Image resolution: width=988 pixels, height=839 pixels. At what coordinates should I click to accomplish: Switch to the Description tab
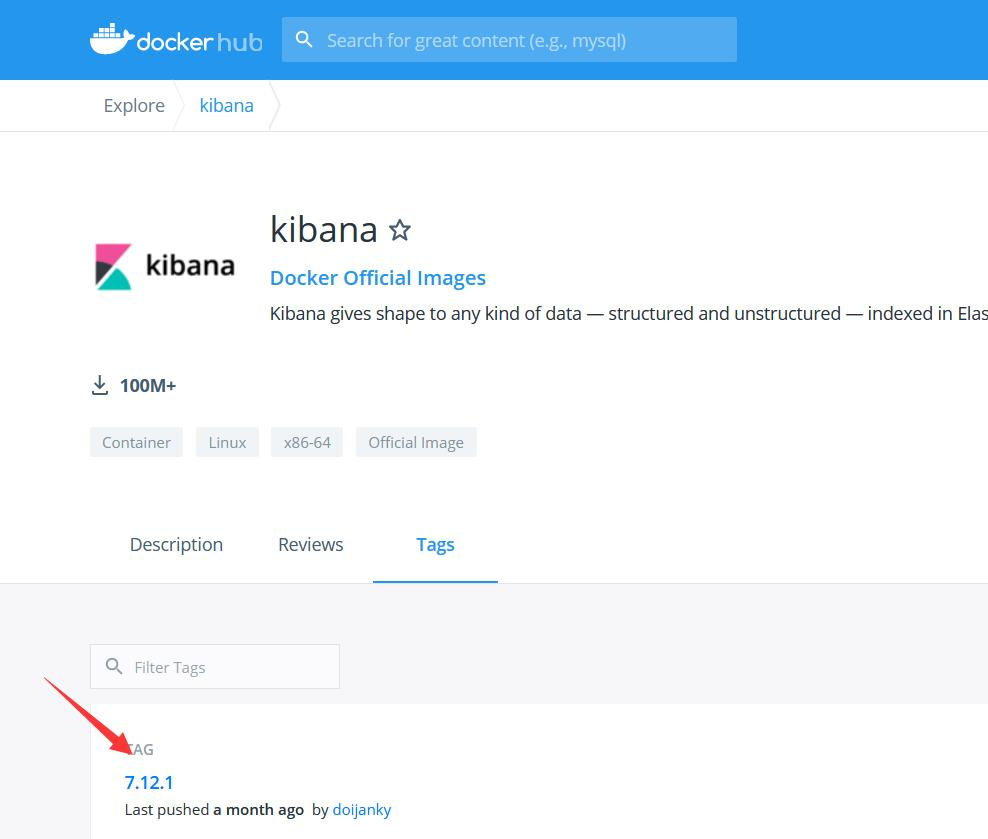[176, 544]
